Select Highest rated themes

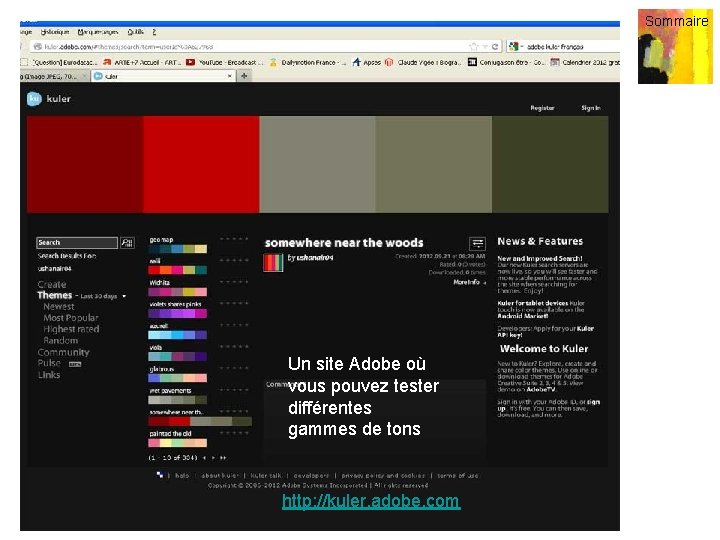[71, 329]
